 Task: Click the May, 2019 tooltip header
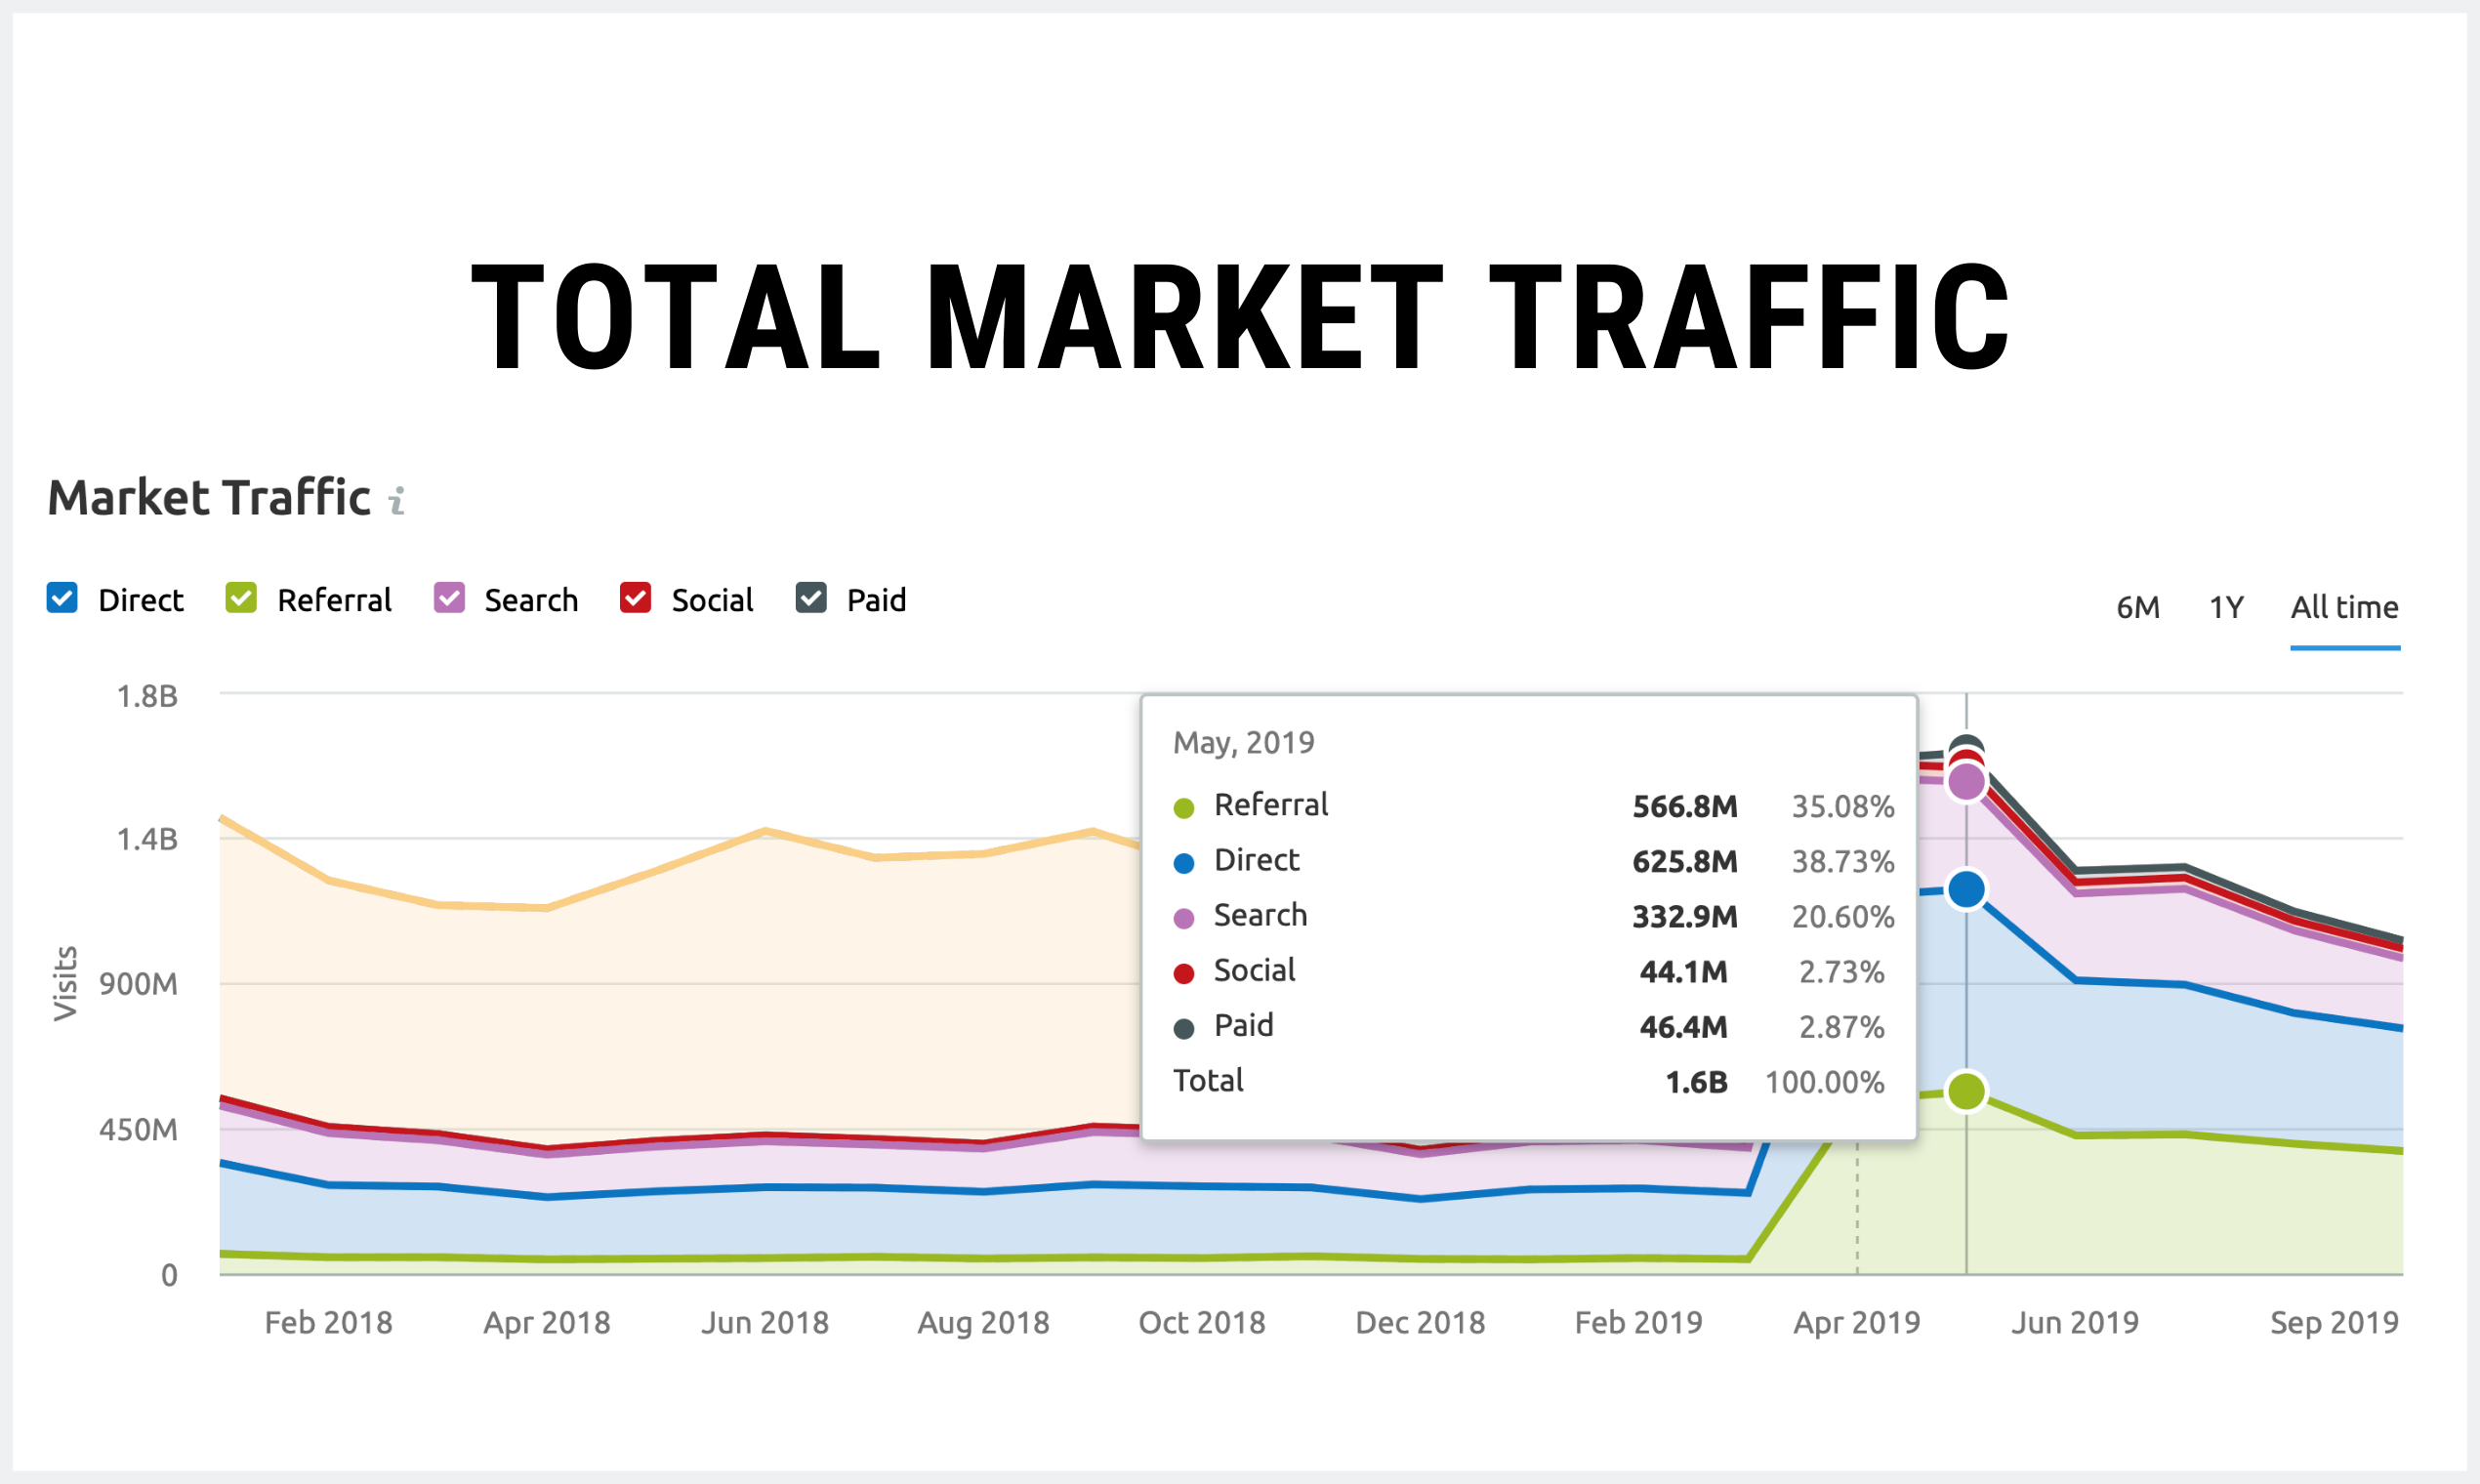[1245, 742]
